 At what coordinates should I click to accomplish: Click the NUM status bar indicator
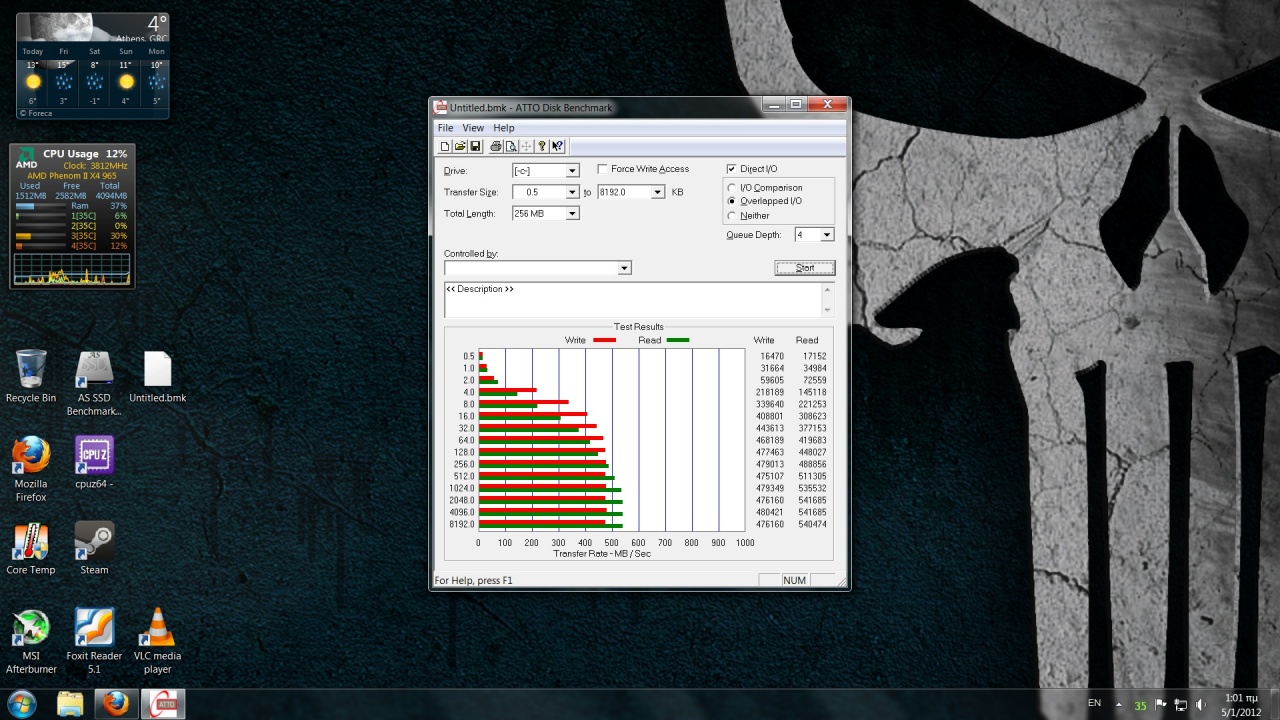[794, 580]
